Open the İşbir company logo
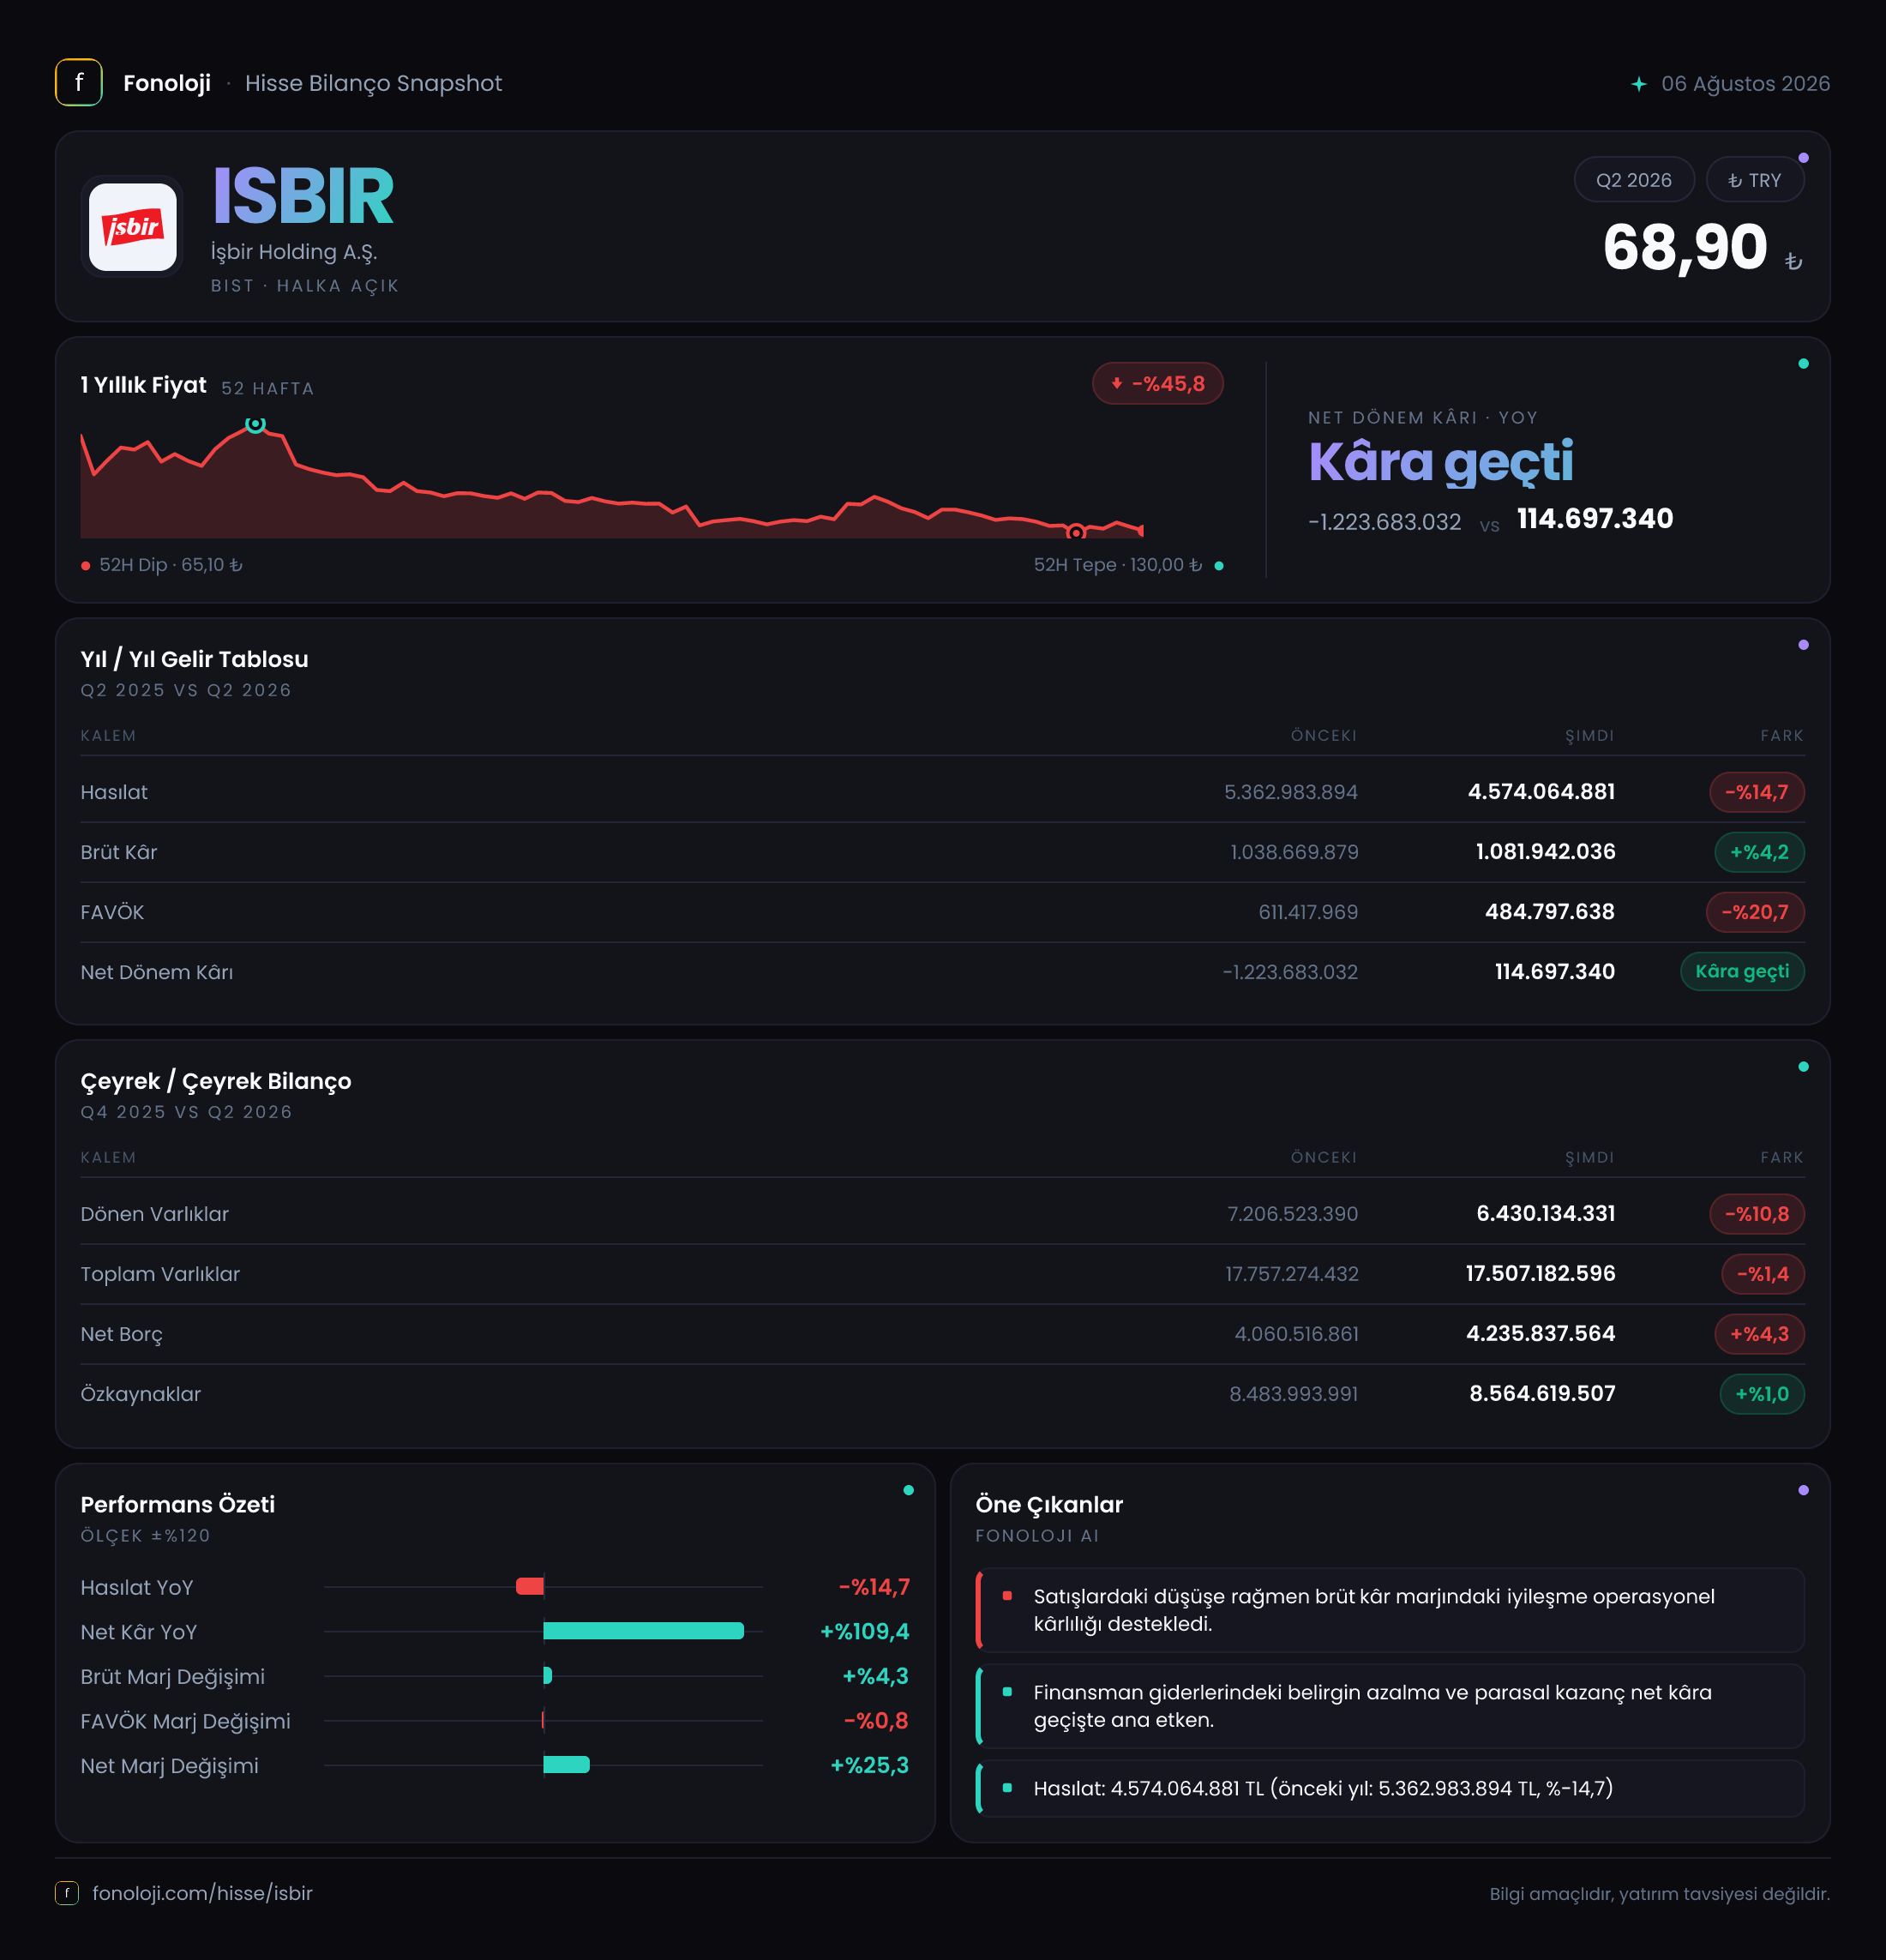 (x=133, y=227)
